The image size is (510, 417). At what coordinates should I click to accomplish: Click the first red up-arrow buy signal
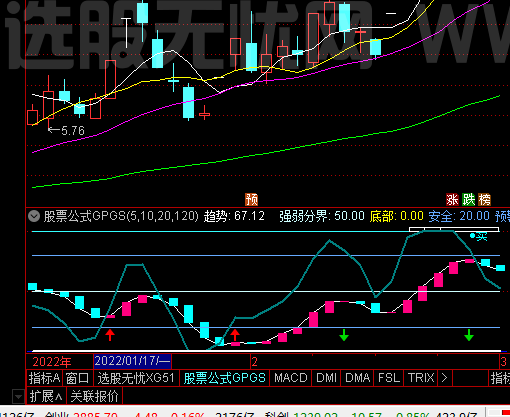[110, 335]
